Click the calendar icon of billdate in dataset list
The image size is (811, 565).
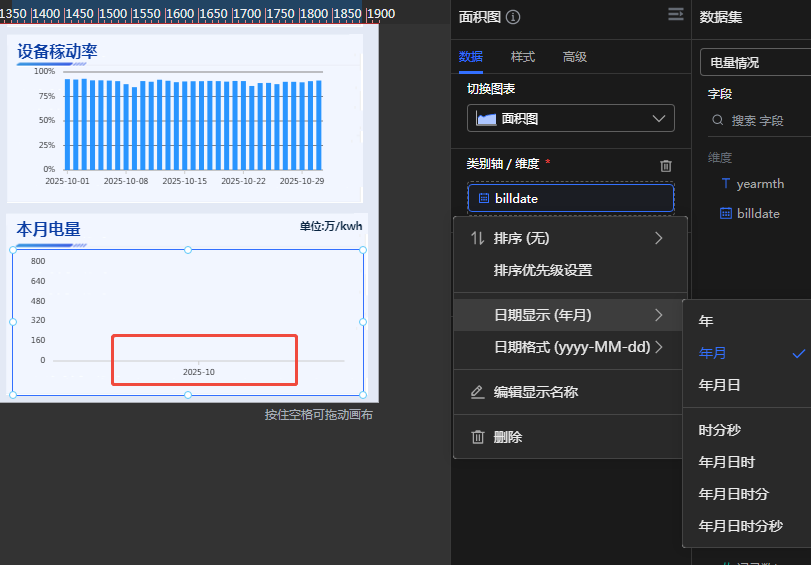coord(726,213)
